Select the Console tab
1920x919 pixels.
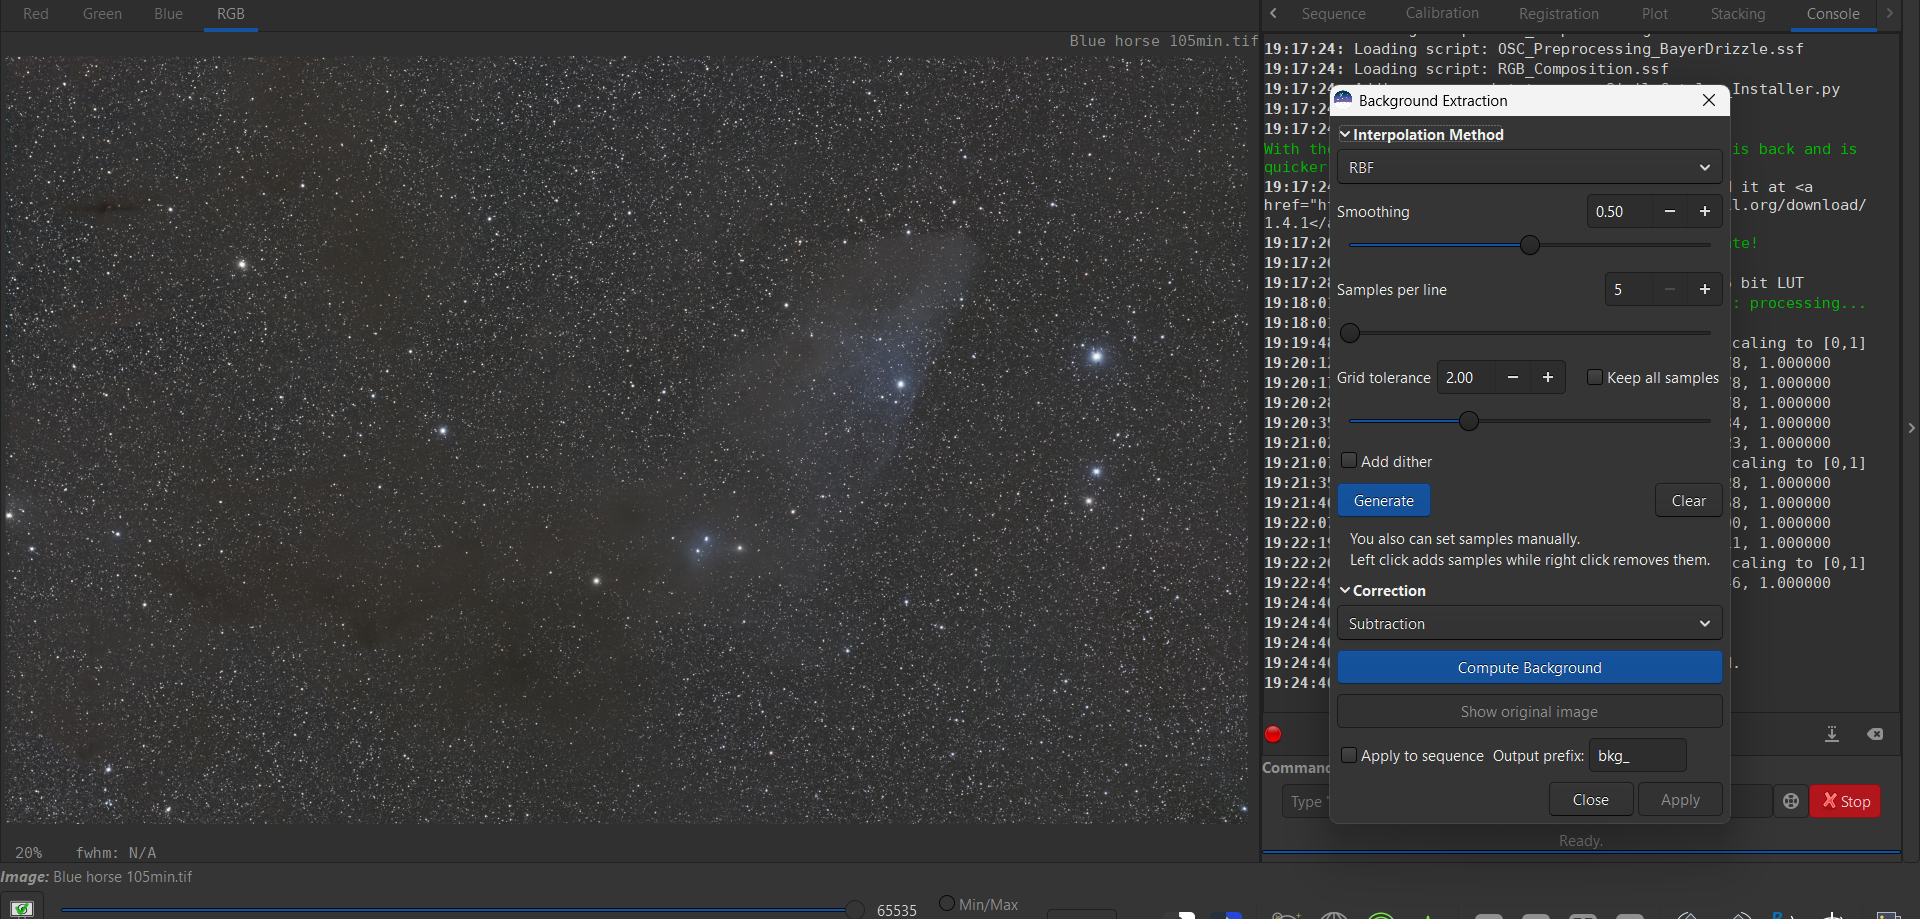click(x=1833, y=14)
